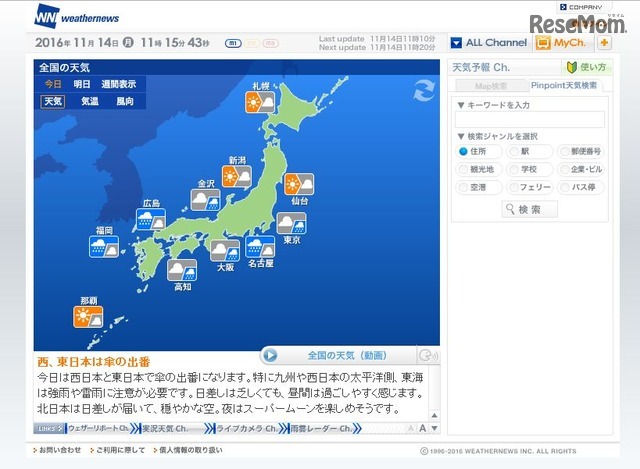
Task: Click the 全国の天気 panel title
Action: (x=64, y=67)
